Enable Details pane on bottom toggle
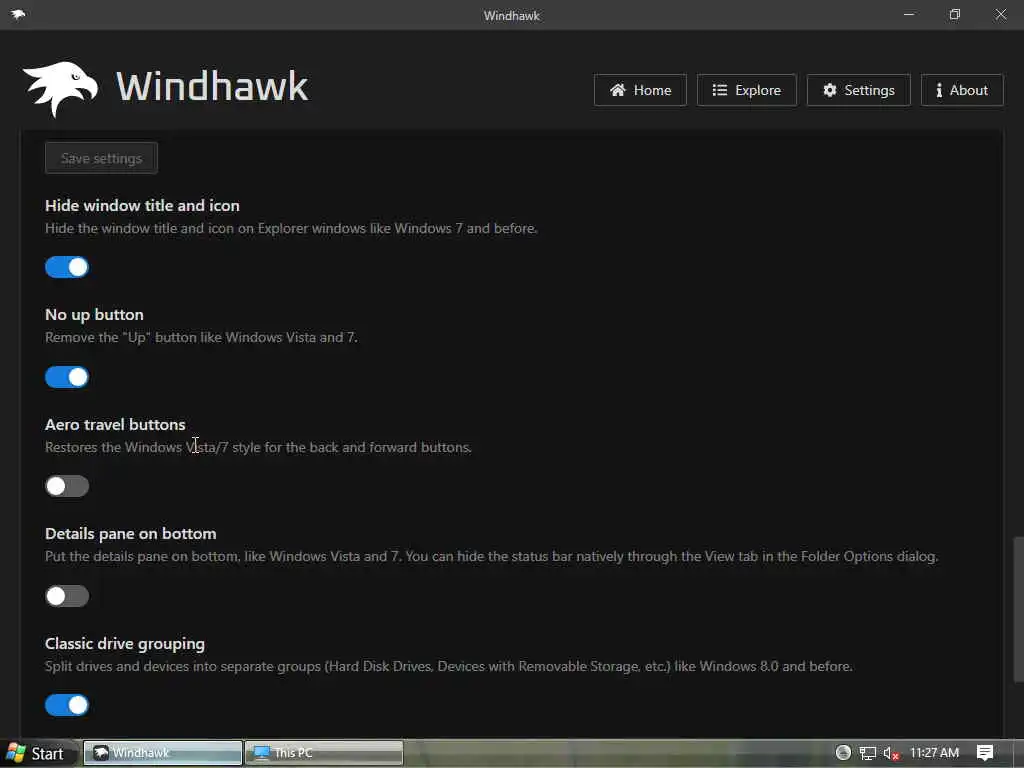This screenshot has height=768, width=1024. pos(67,596)
